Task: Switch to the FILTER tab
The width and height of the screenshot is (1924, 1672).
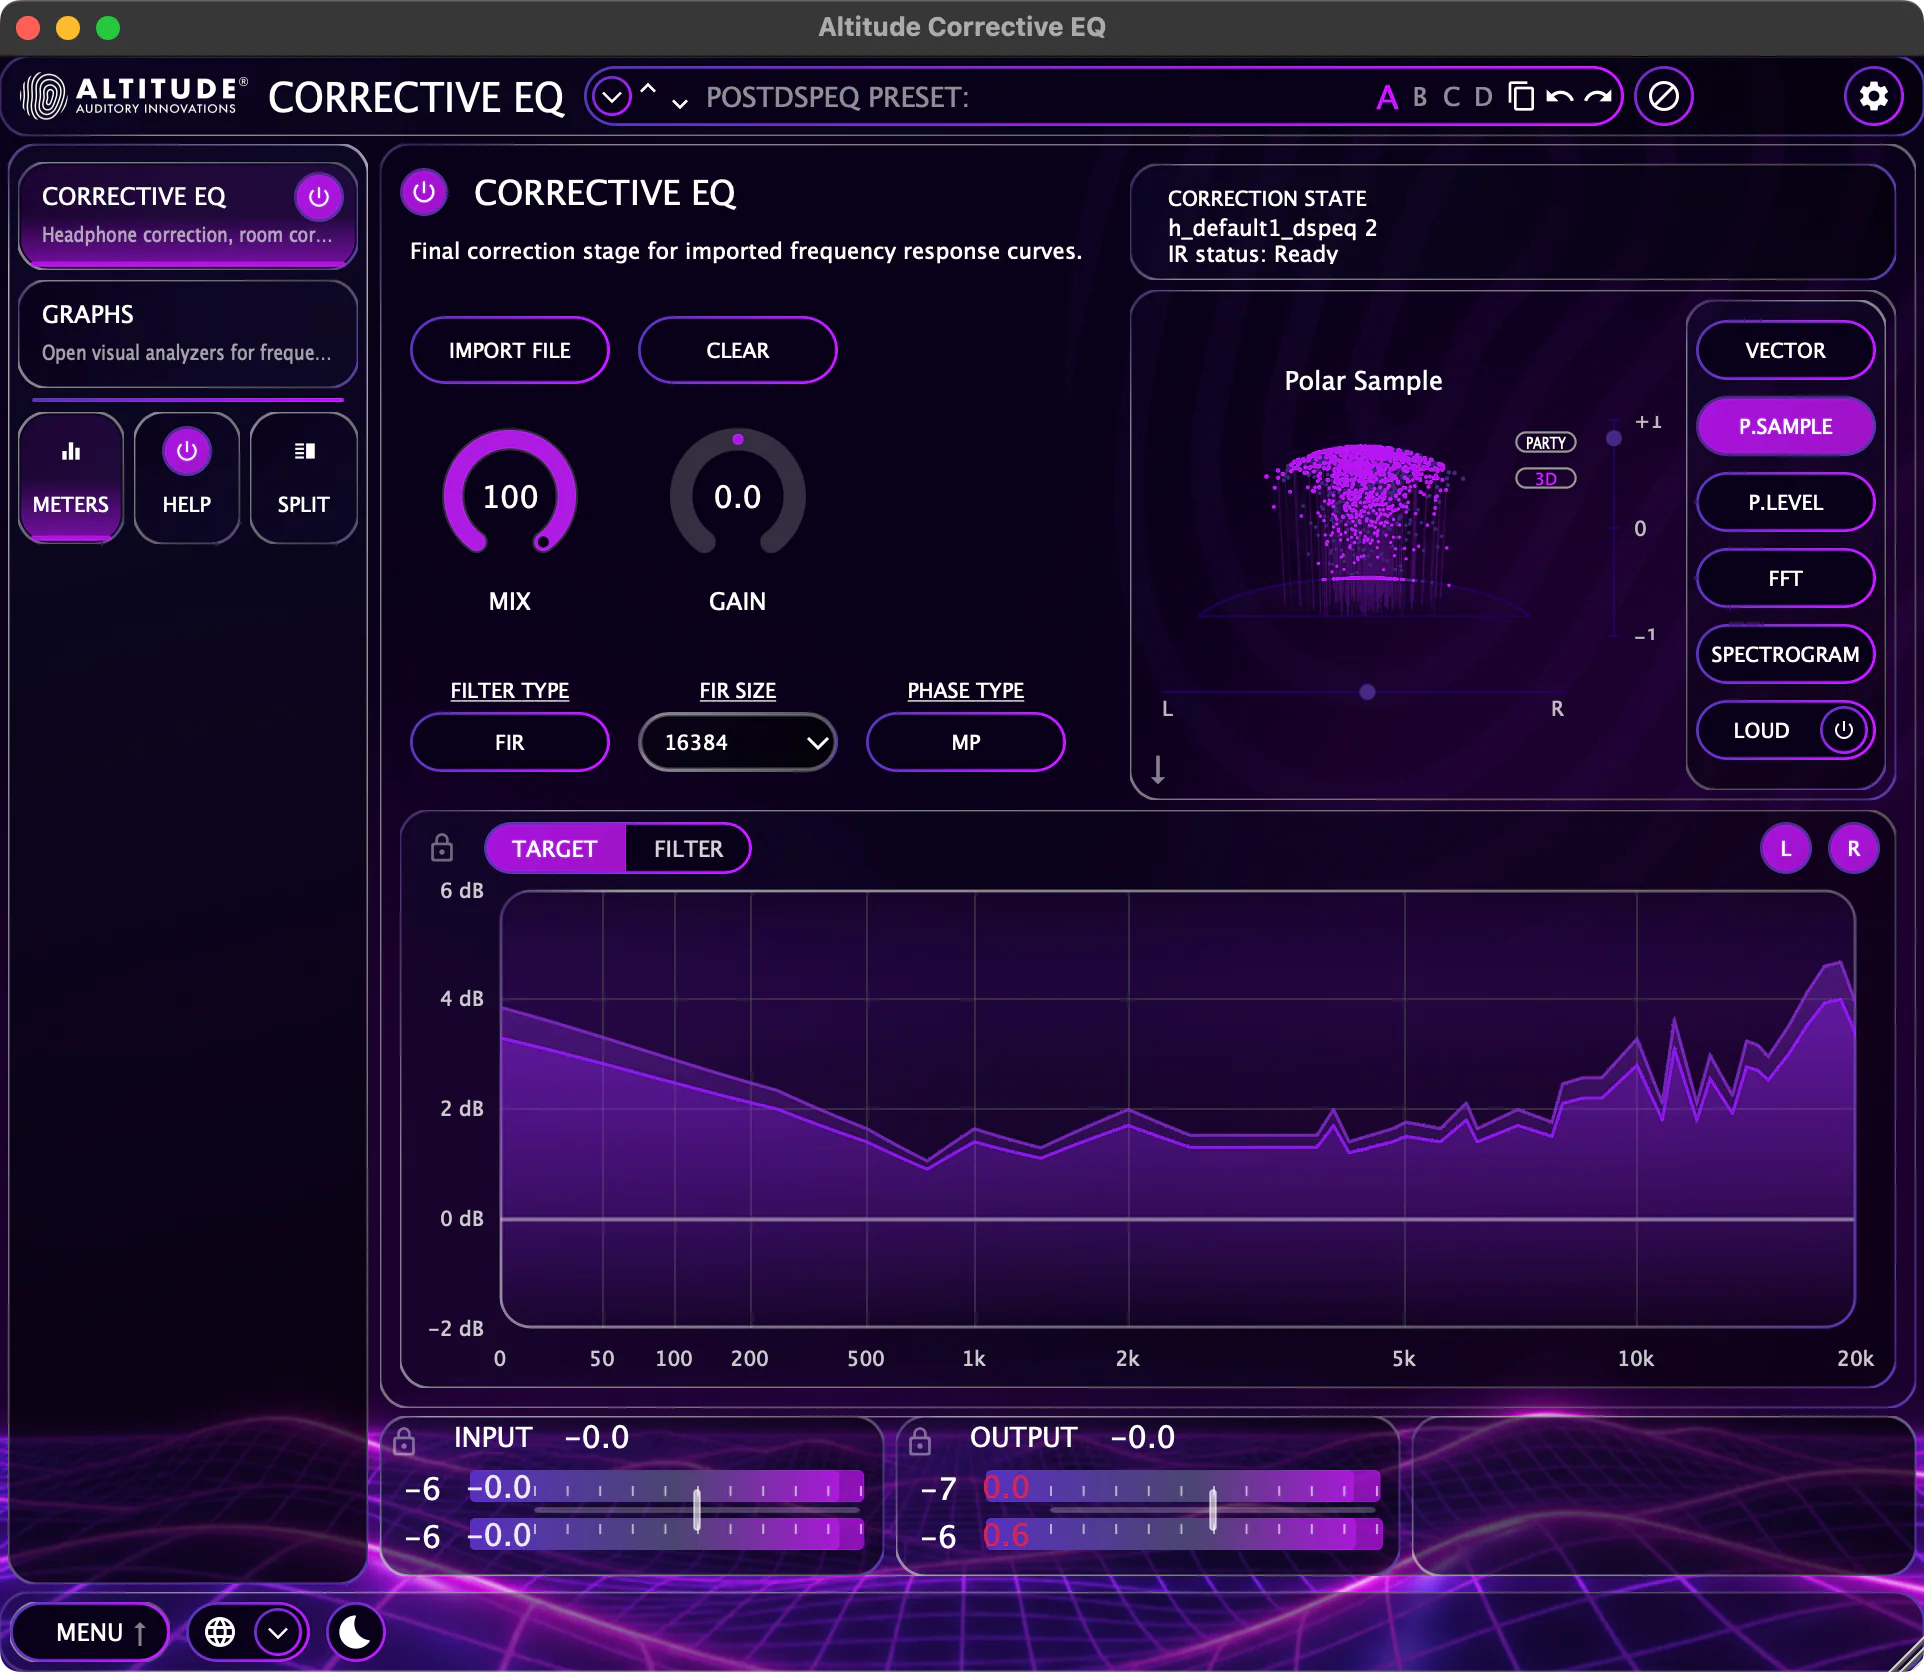Action: (x=688, y=849)
